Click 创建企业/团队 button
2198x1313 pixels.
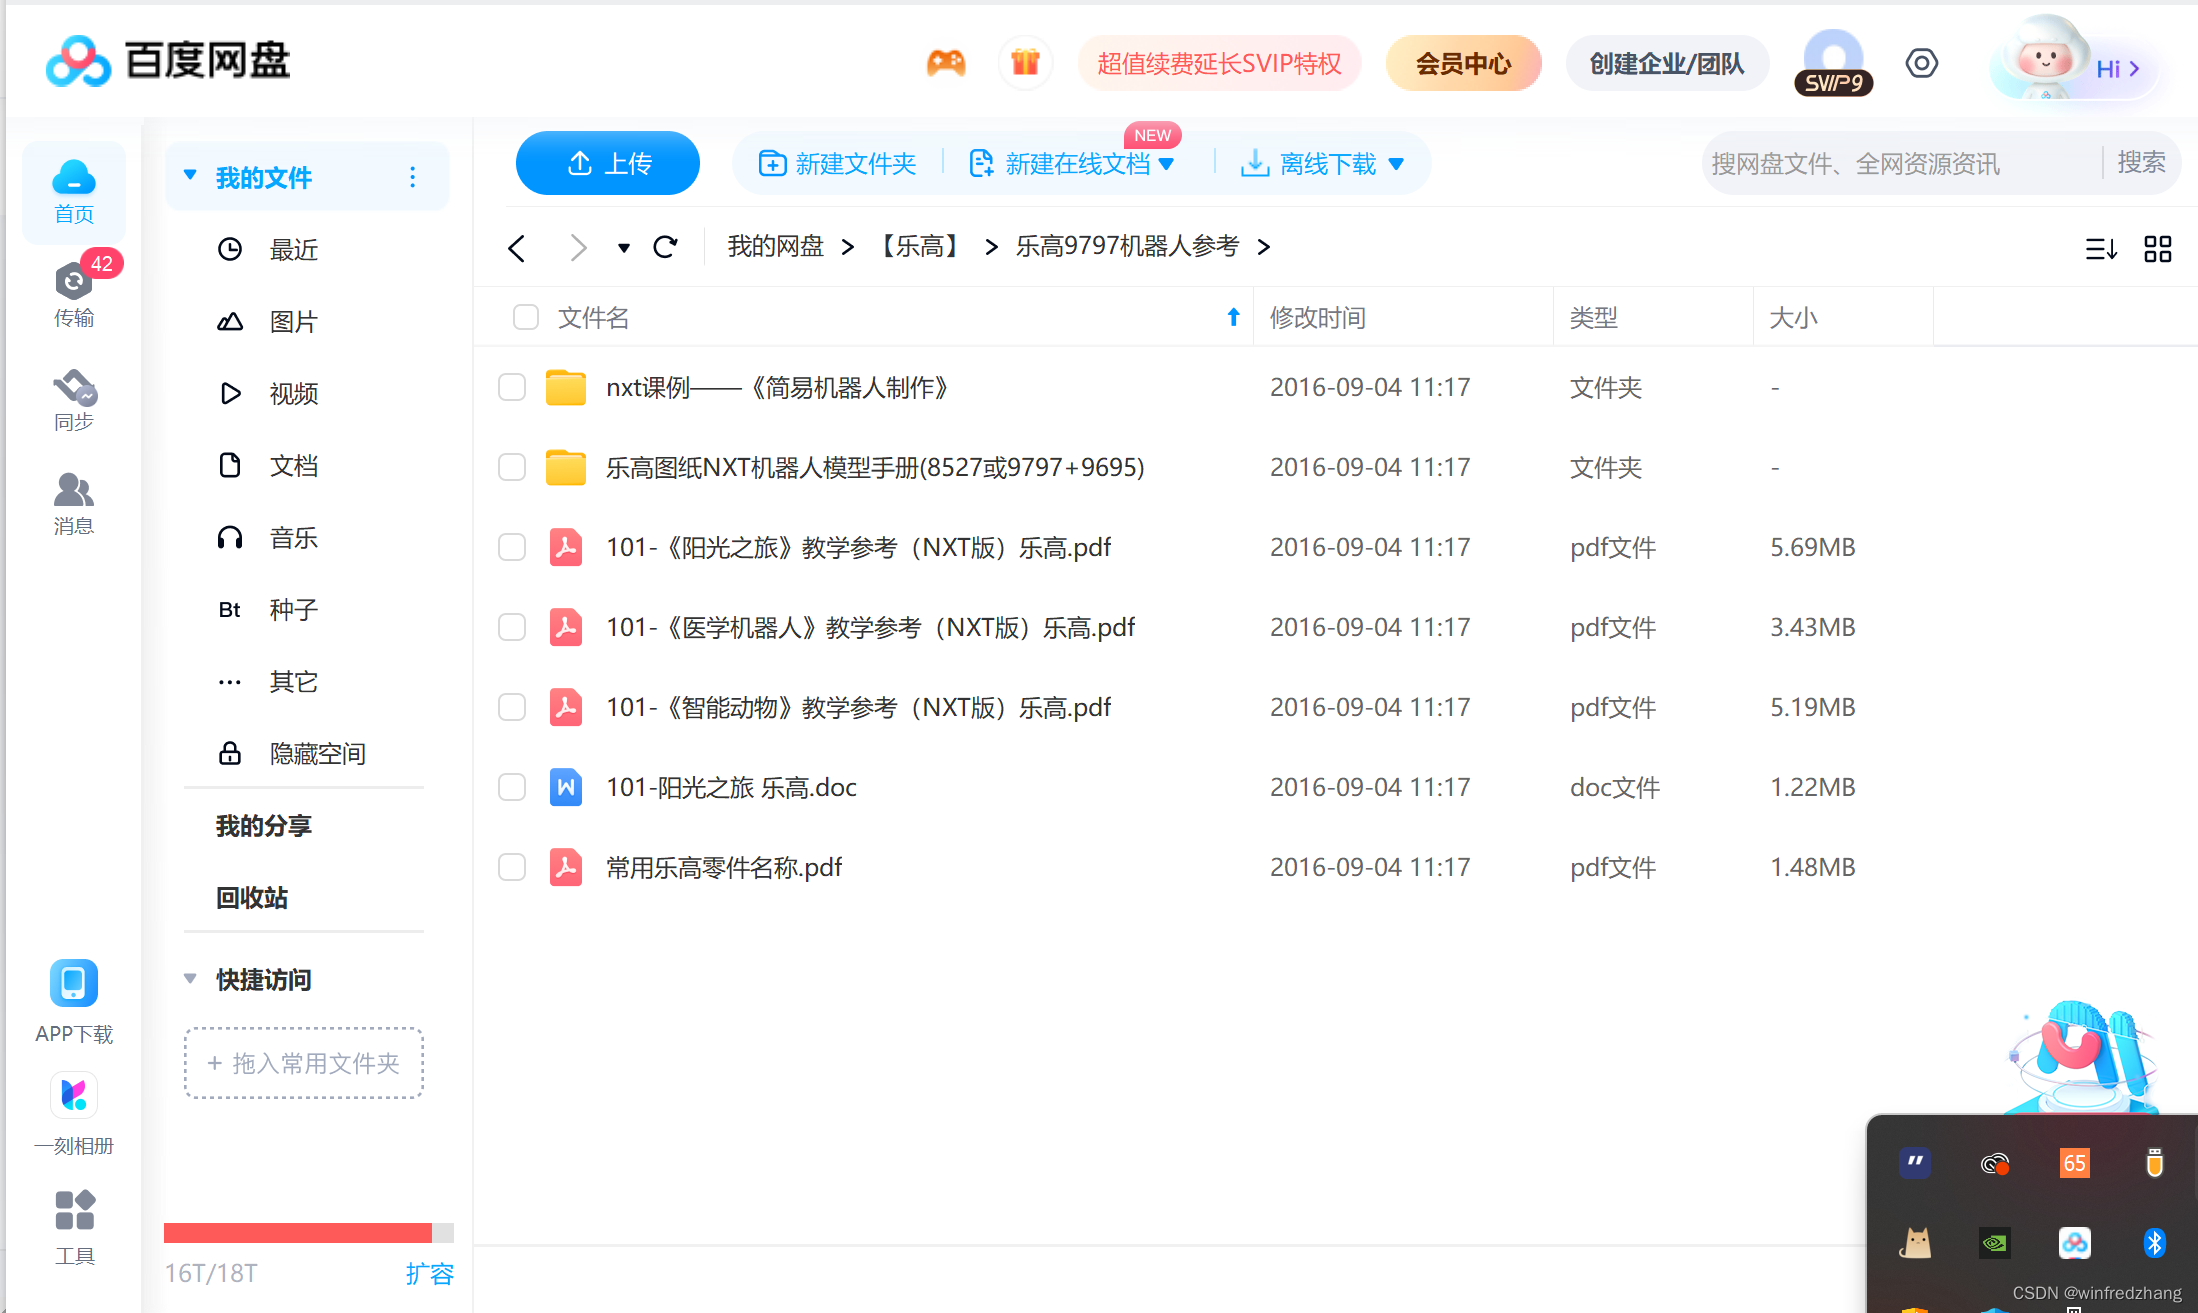(x=1667, y=63)
